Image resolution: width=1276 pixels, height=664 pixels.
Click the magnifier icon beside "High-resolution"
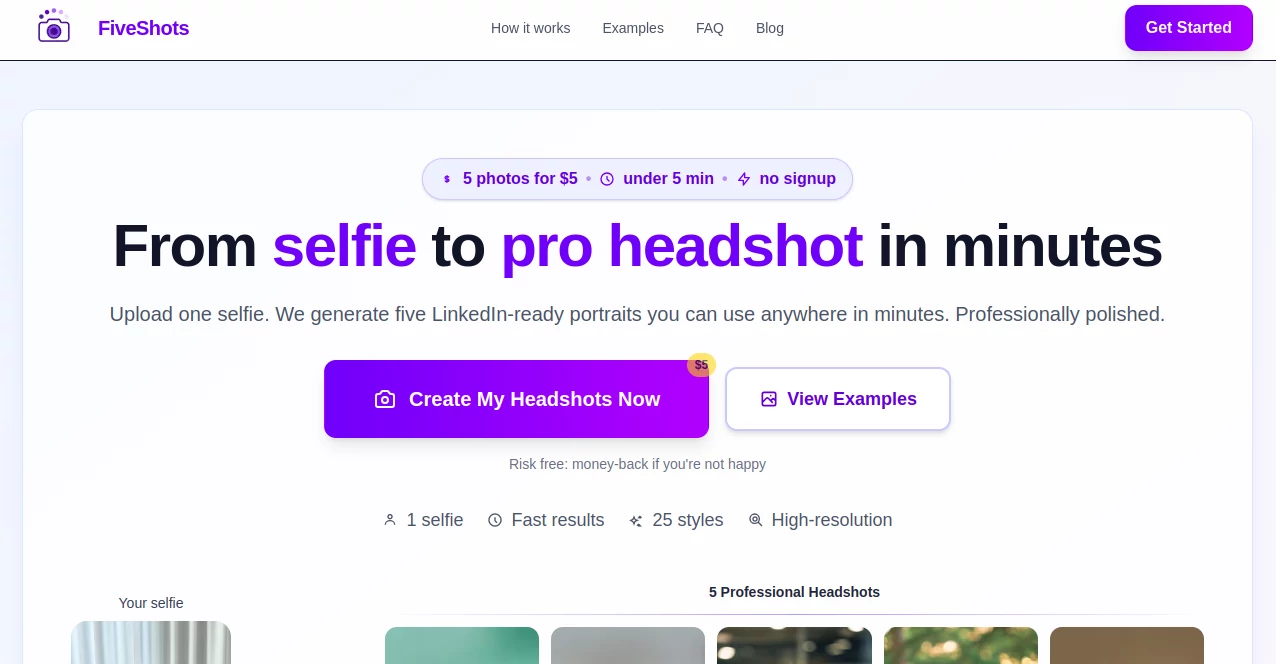pos(755,520)
